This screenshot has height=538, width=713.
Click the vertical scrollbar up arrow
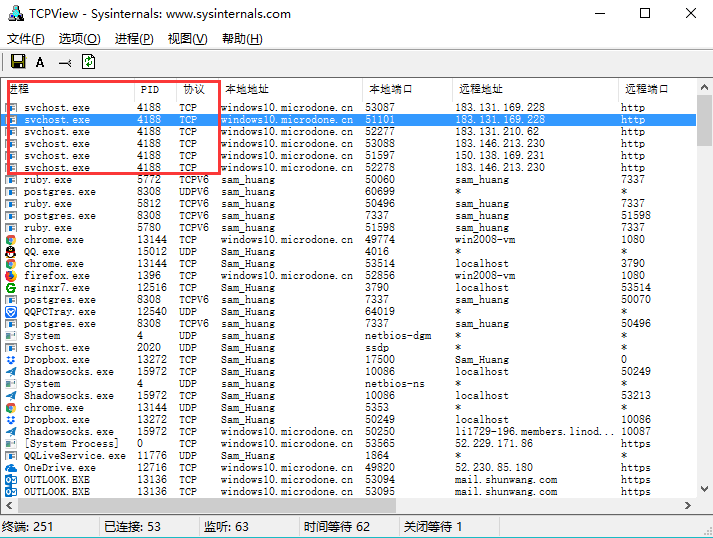704,87
